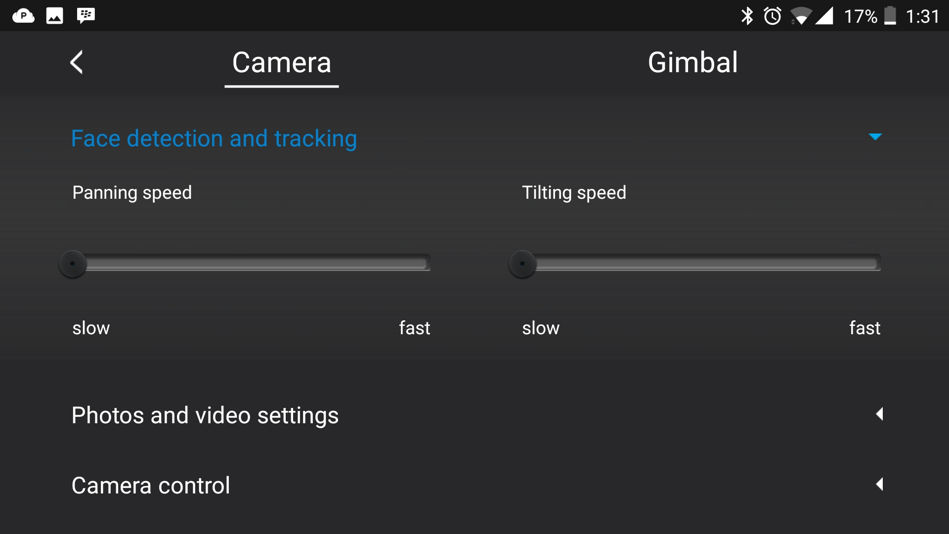
Task: Open the BBM message notification icon
Action: tap(86, 16)
